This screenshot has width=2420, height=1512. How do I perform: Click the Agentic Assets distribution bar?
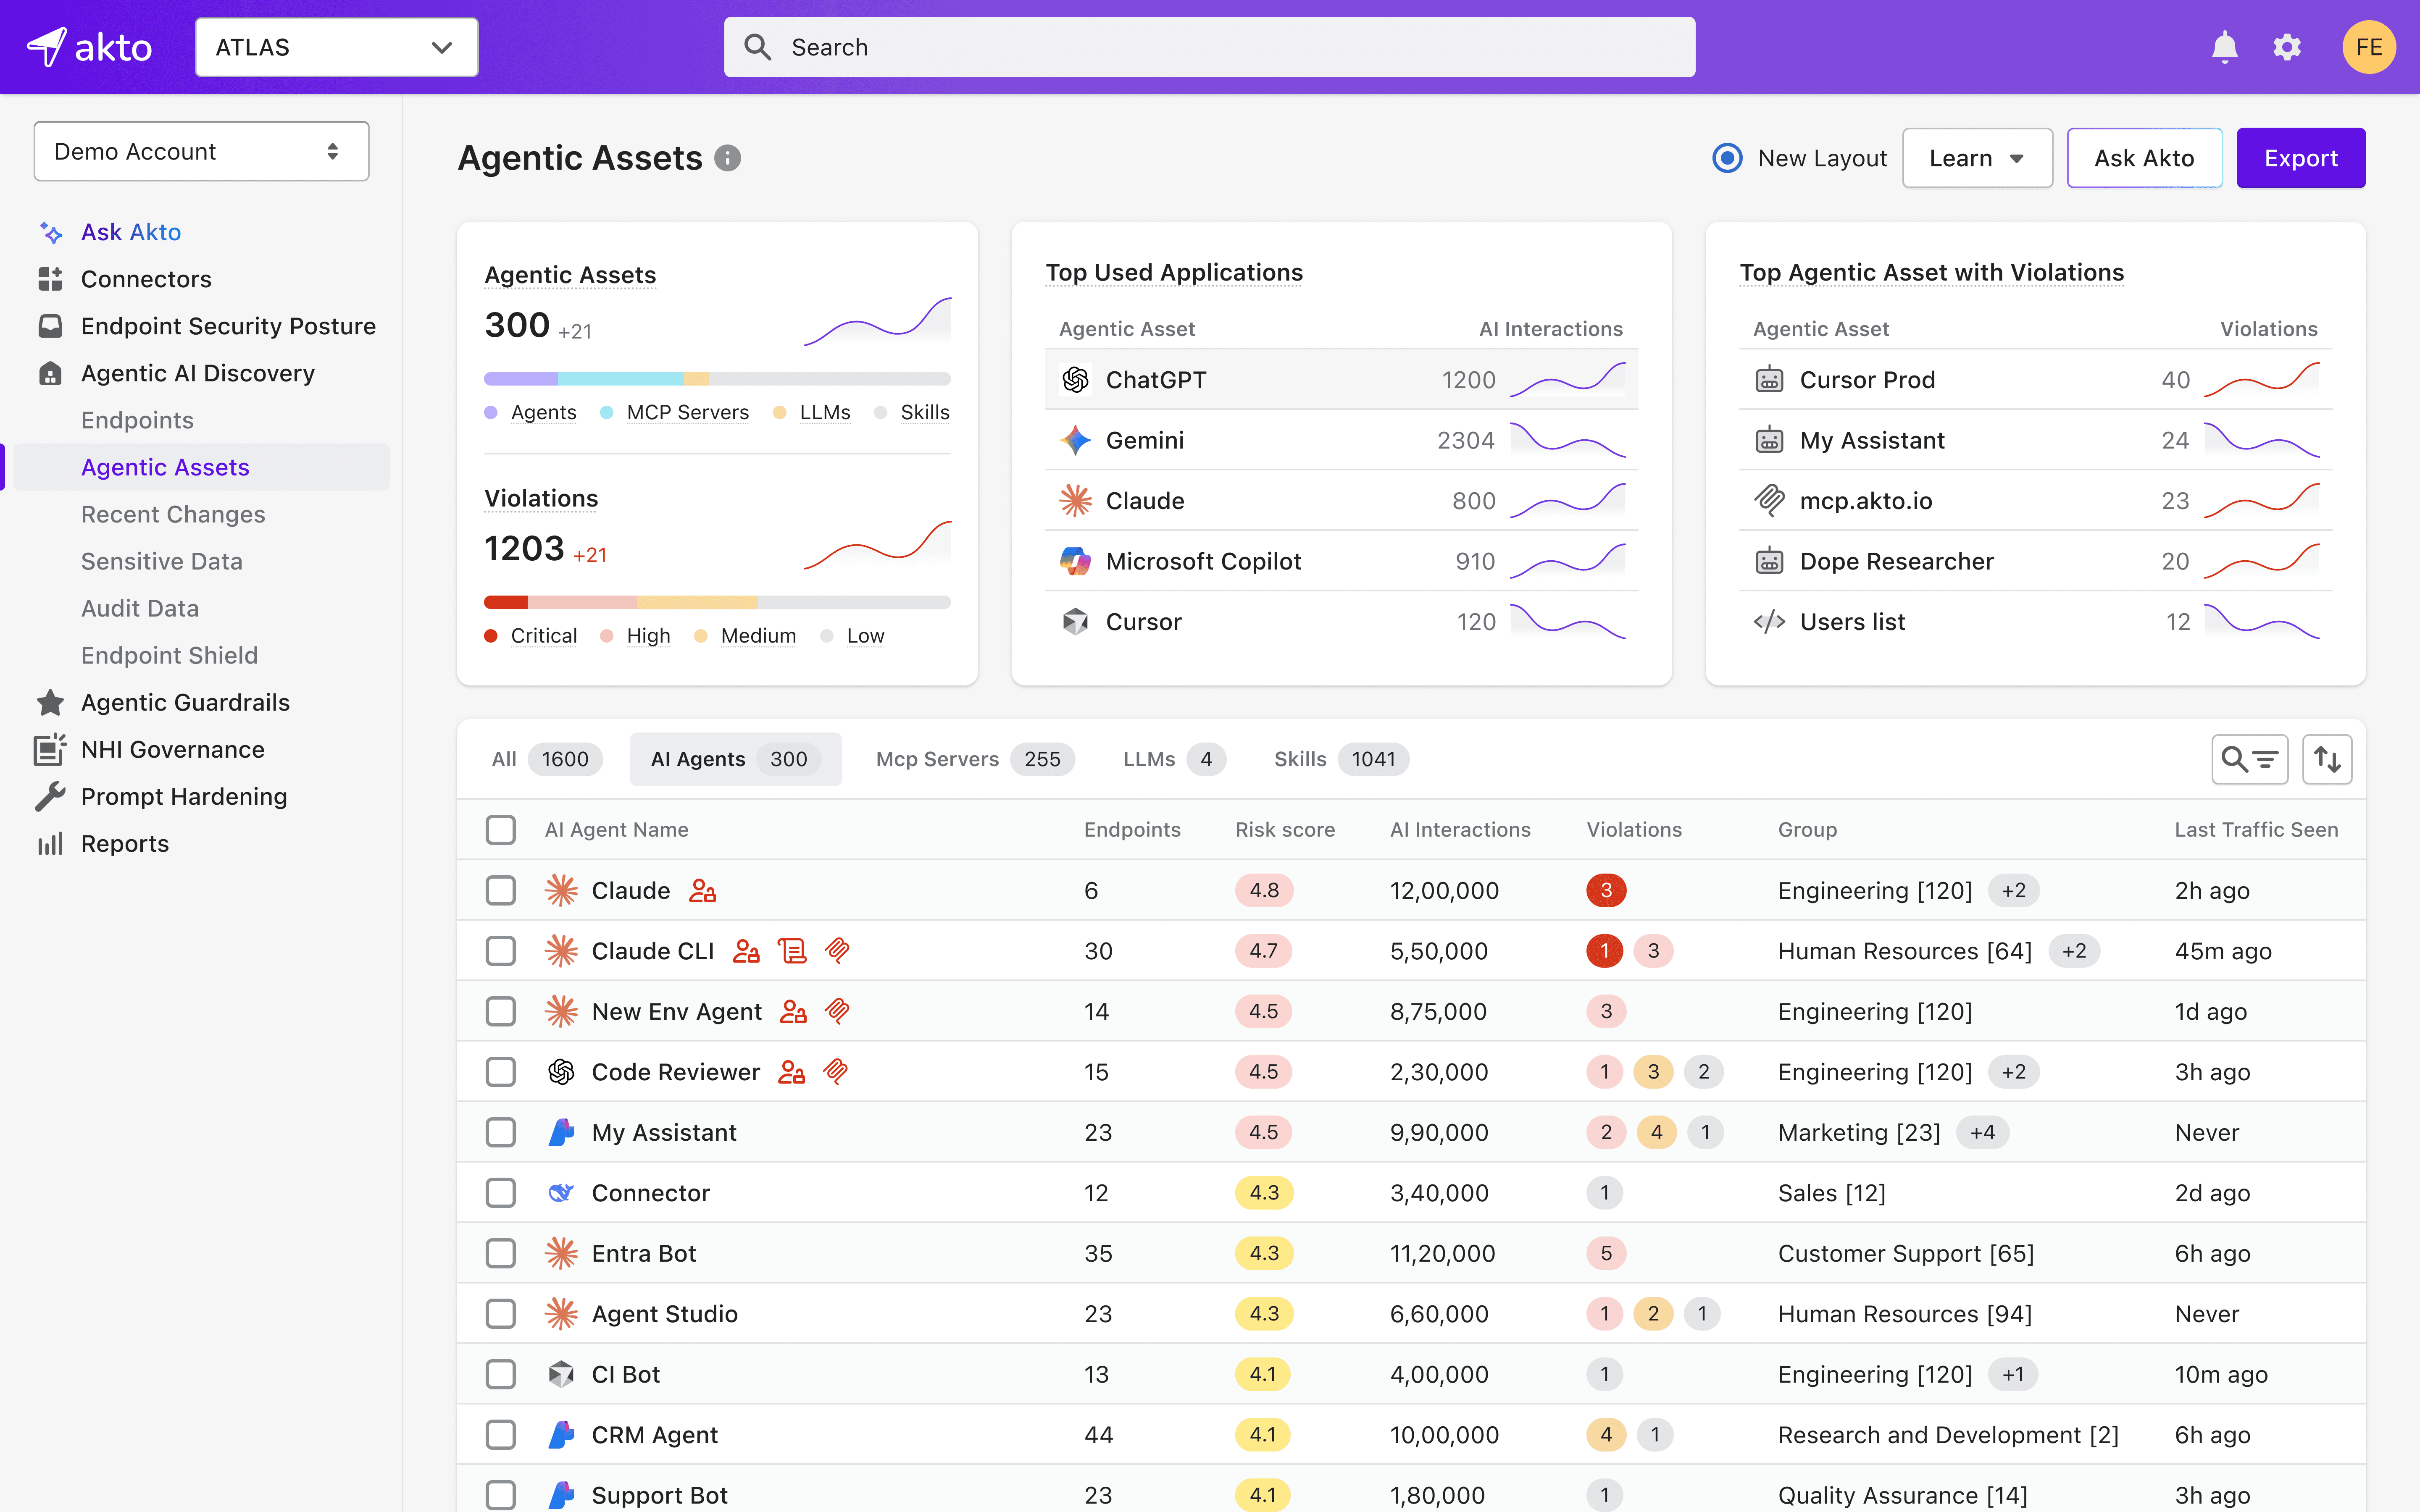(717, 379)
